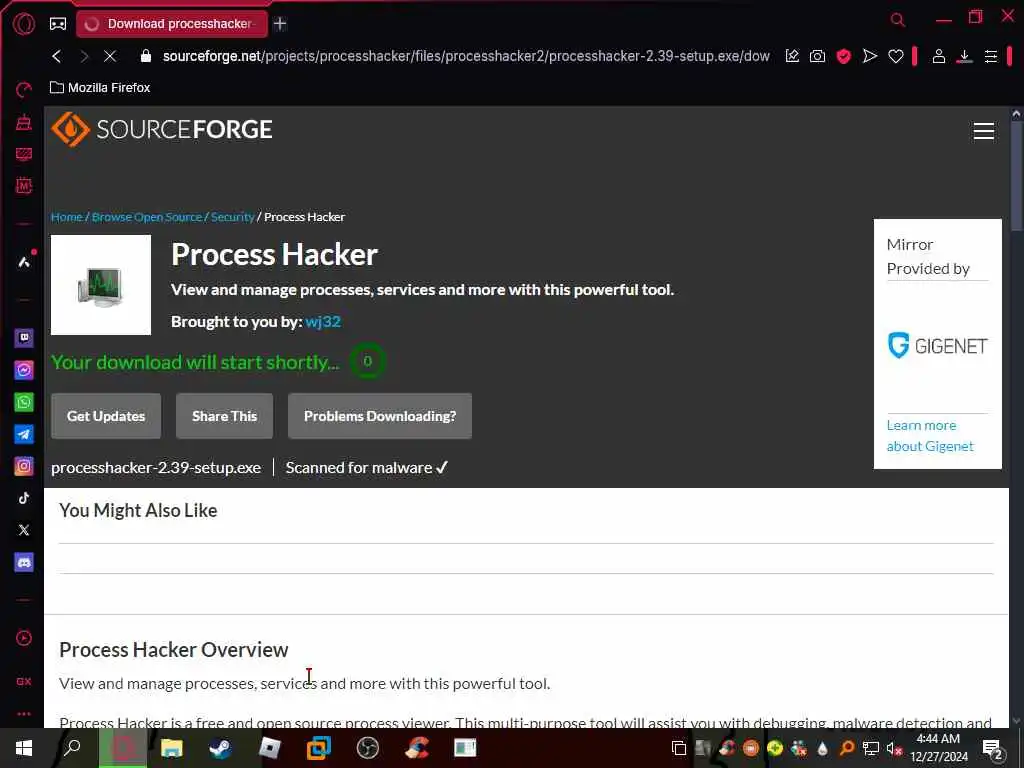Open Windows Start menu
Screen dimensions: 1024x768
(24, 748)
